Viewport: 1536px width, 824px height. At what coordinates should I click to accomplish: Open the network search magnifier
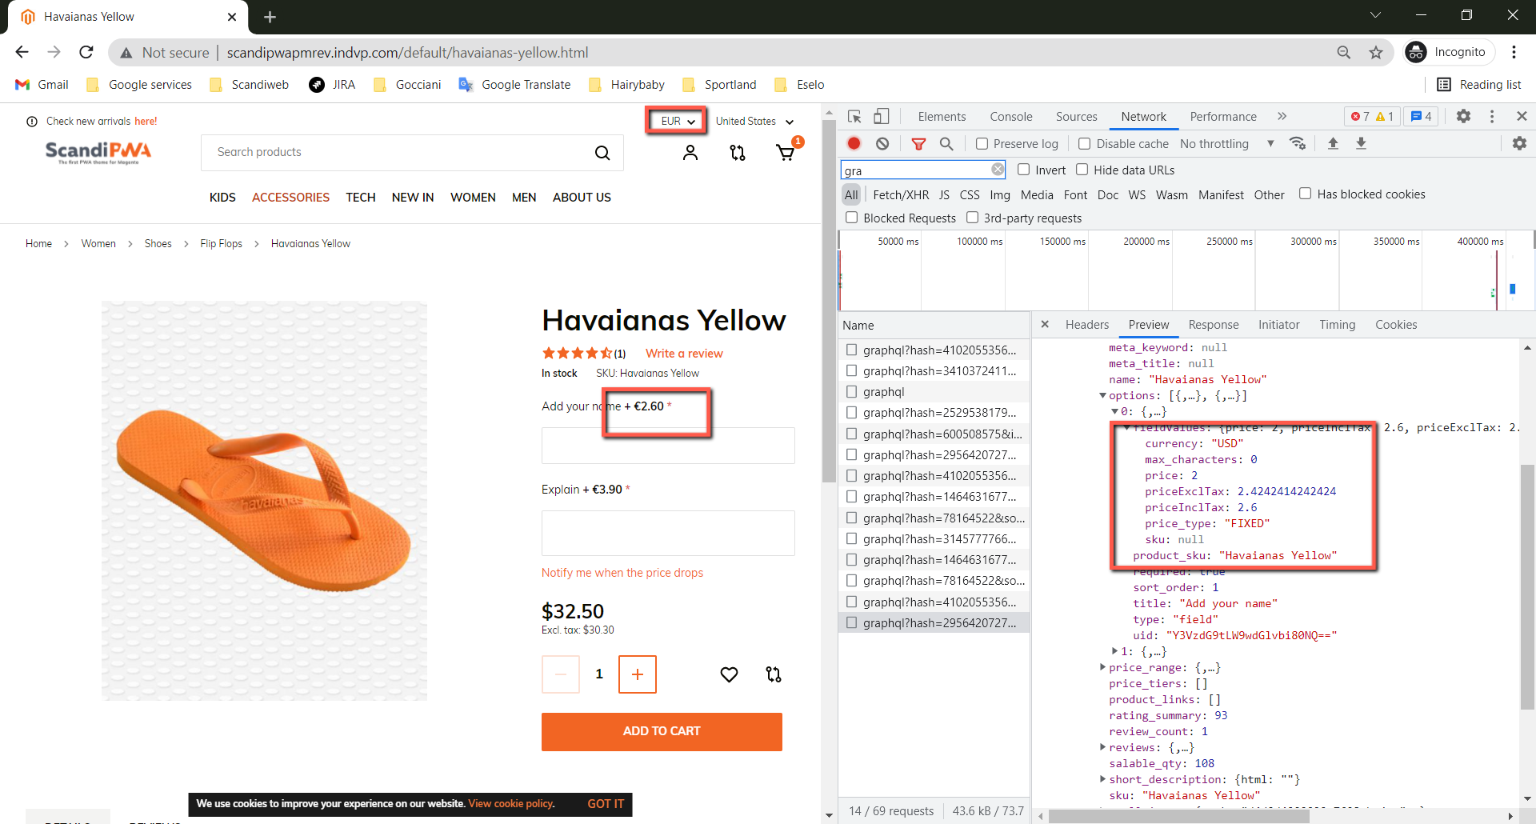click(x=946, y=144)
